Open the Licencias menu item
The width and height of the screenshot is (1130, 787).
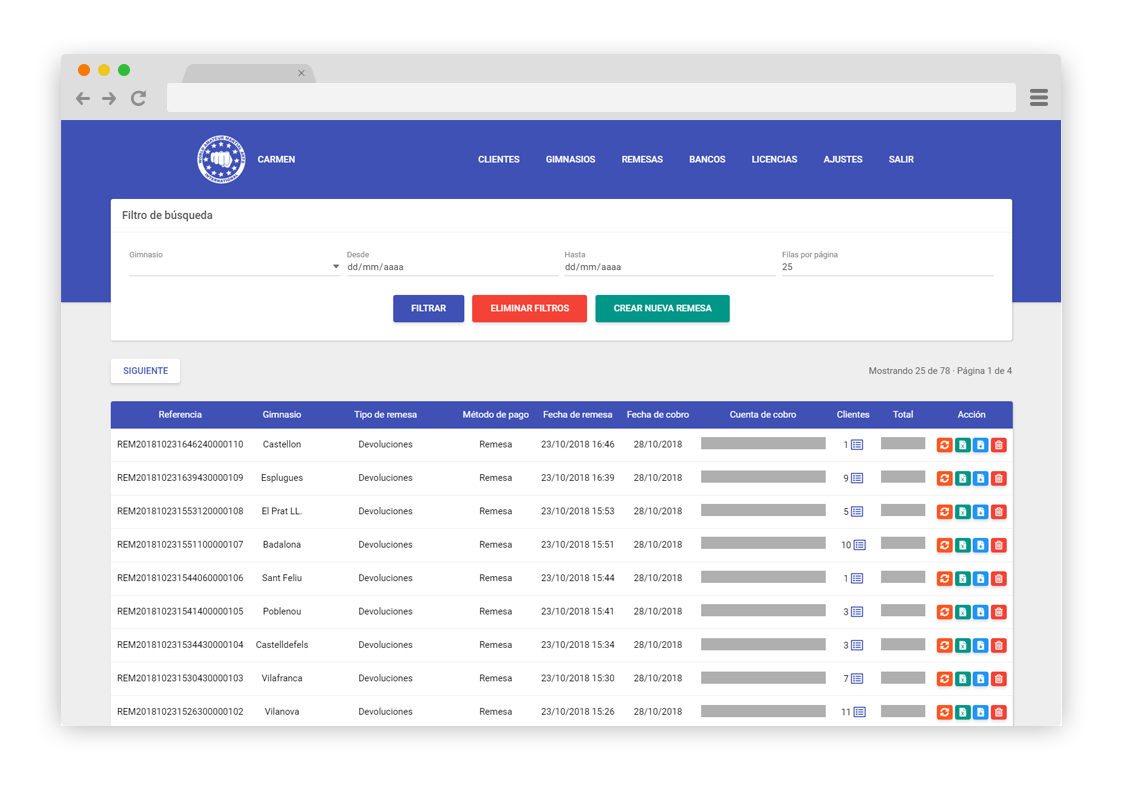[x=774, y=159]
